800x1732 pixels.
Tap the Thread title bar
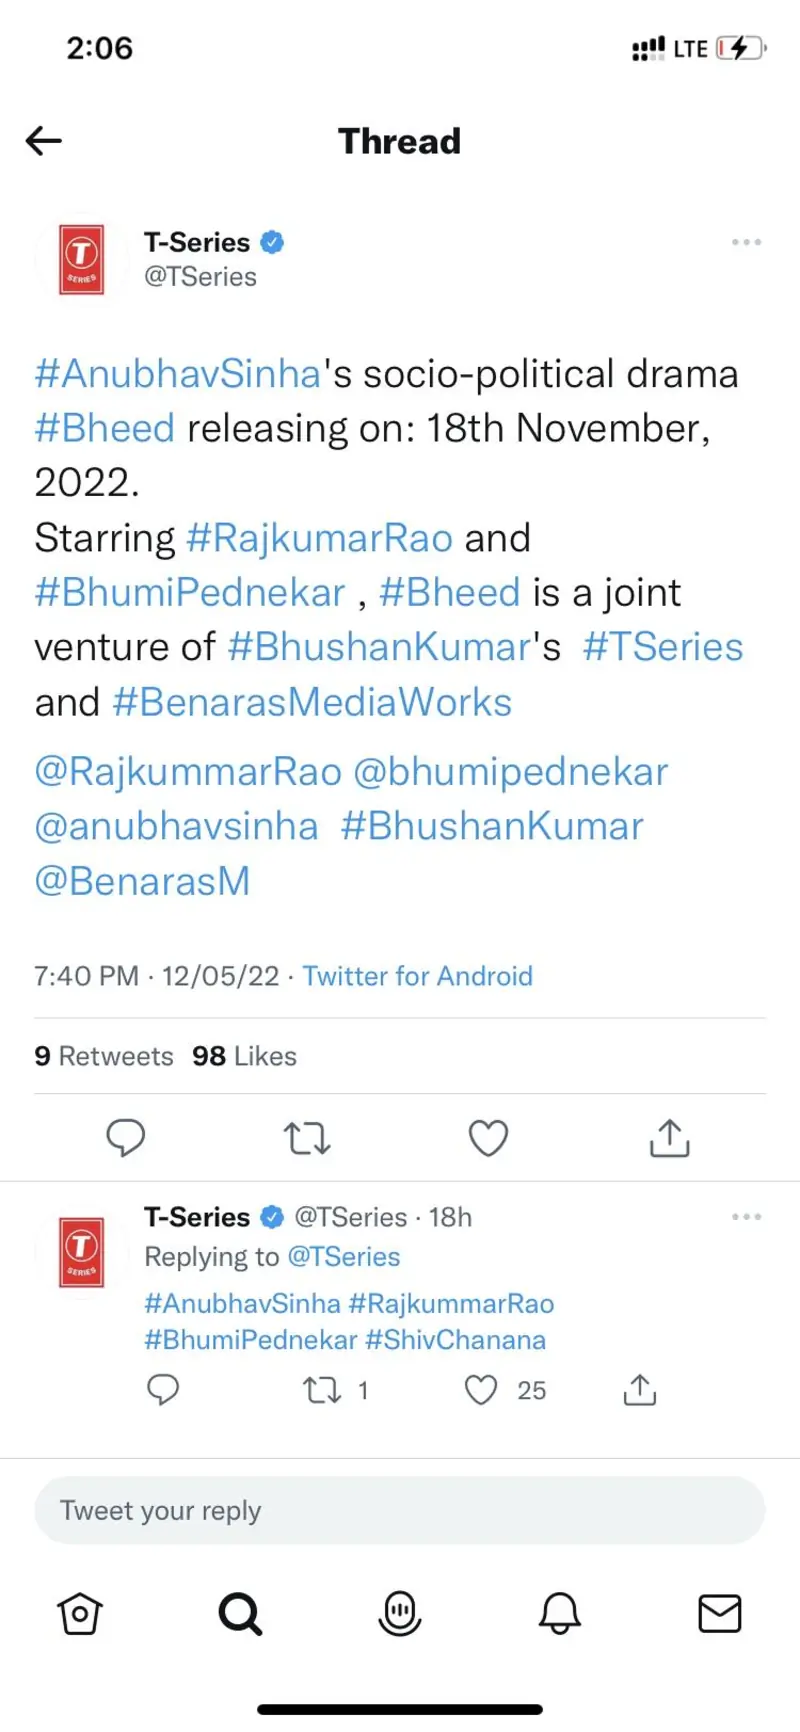click(399, 141)
